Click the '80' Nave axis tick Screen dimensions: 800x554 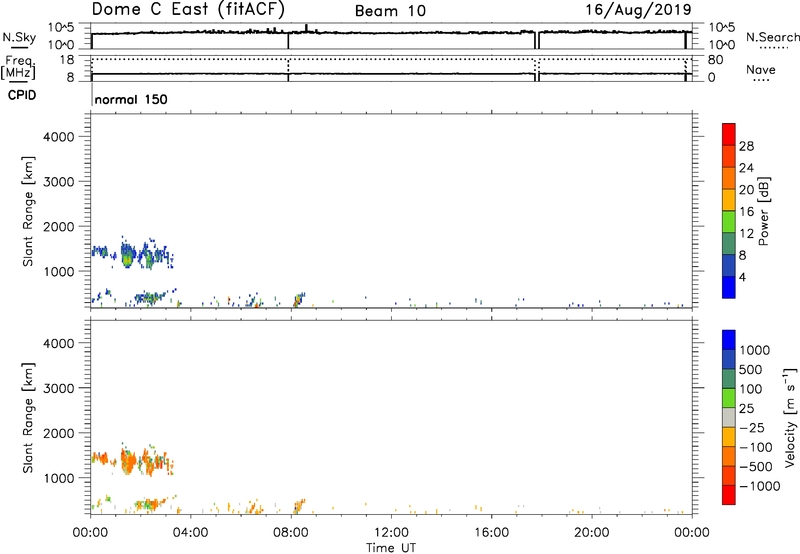coord(716,60)
